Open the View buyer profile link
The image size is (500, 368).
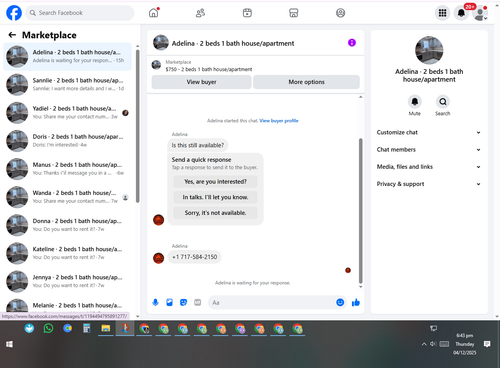click(279, 121)
